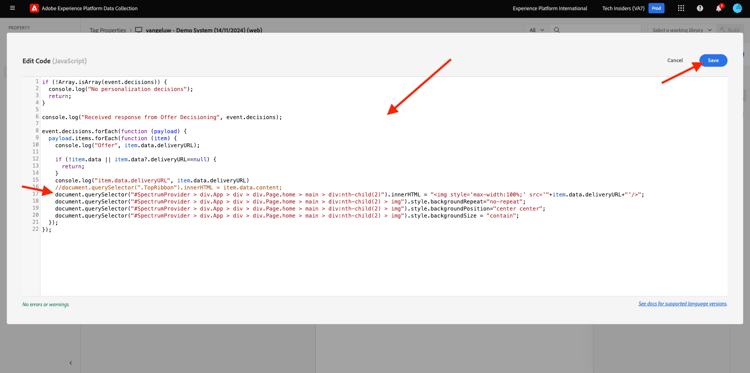
Task: Open the app switcher grid icon
Action: tap(681, 8)
